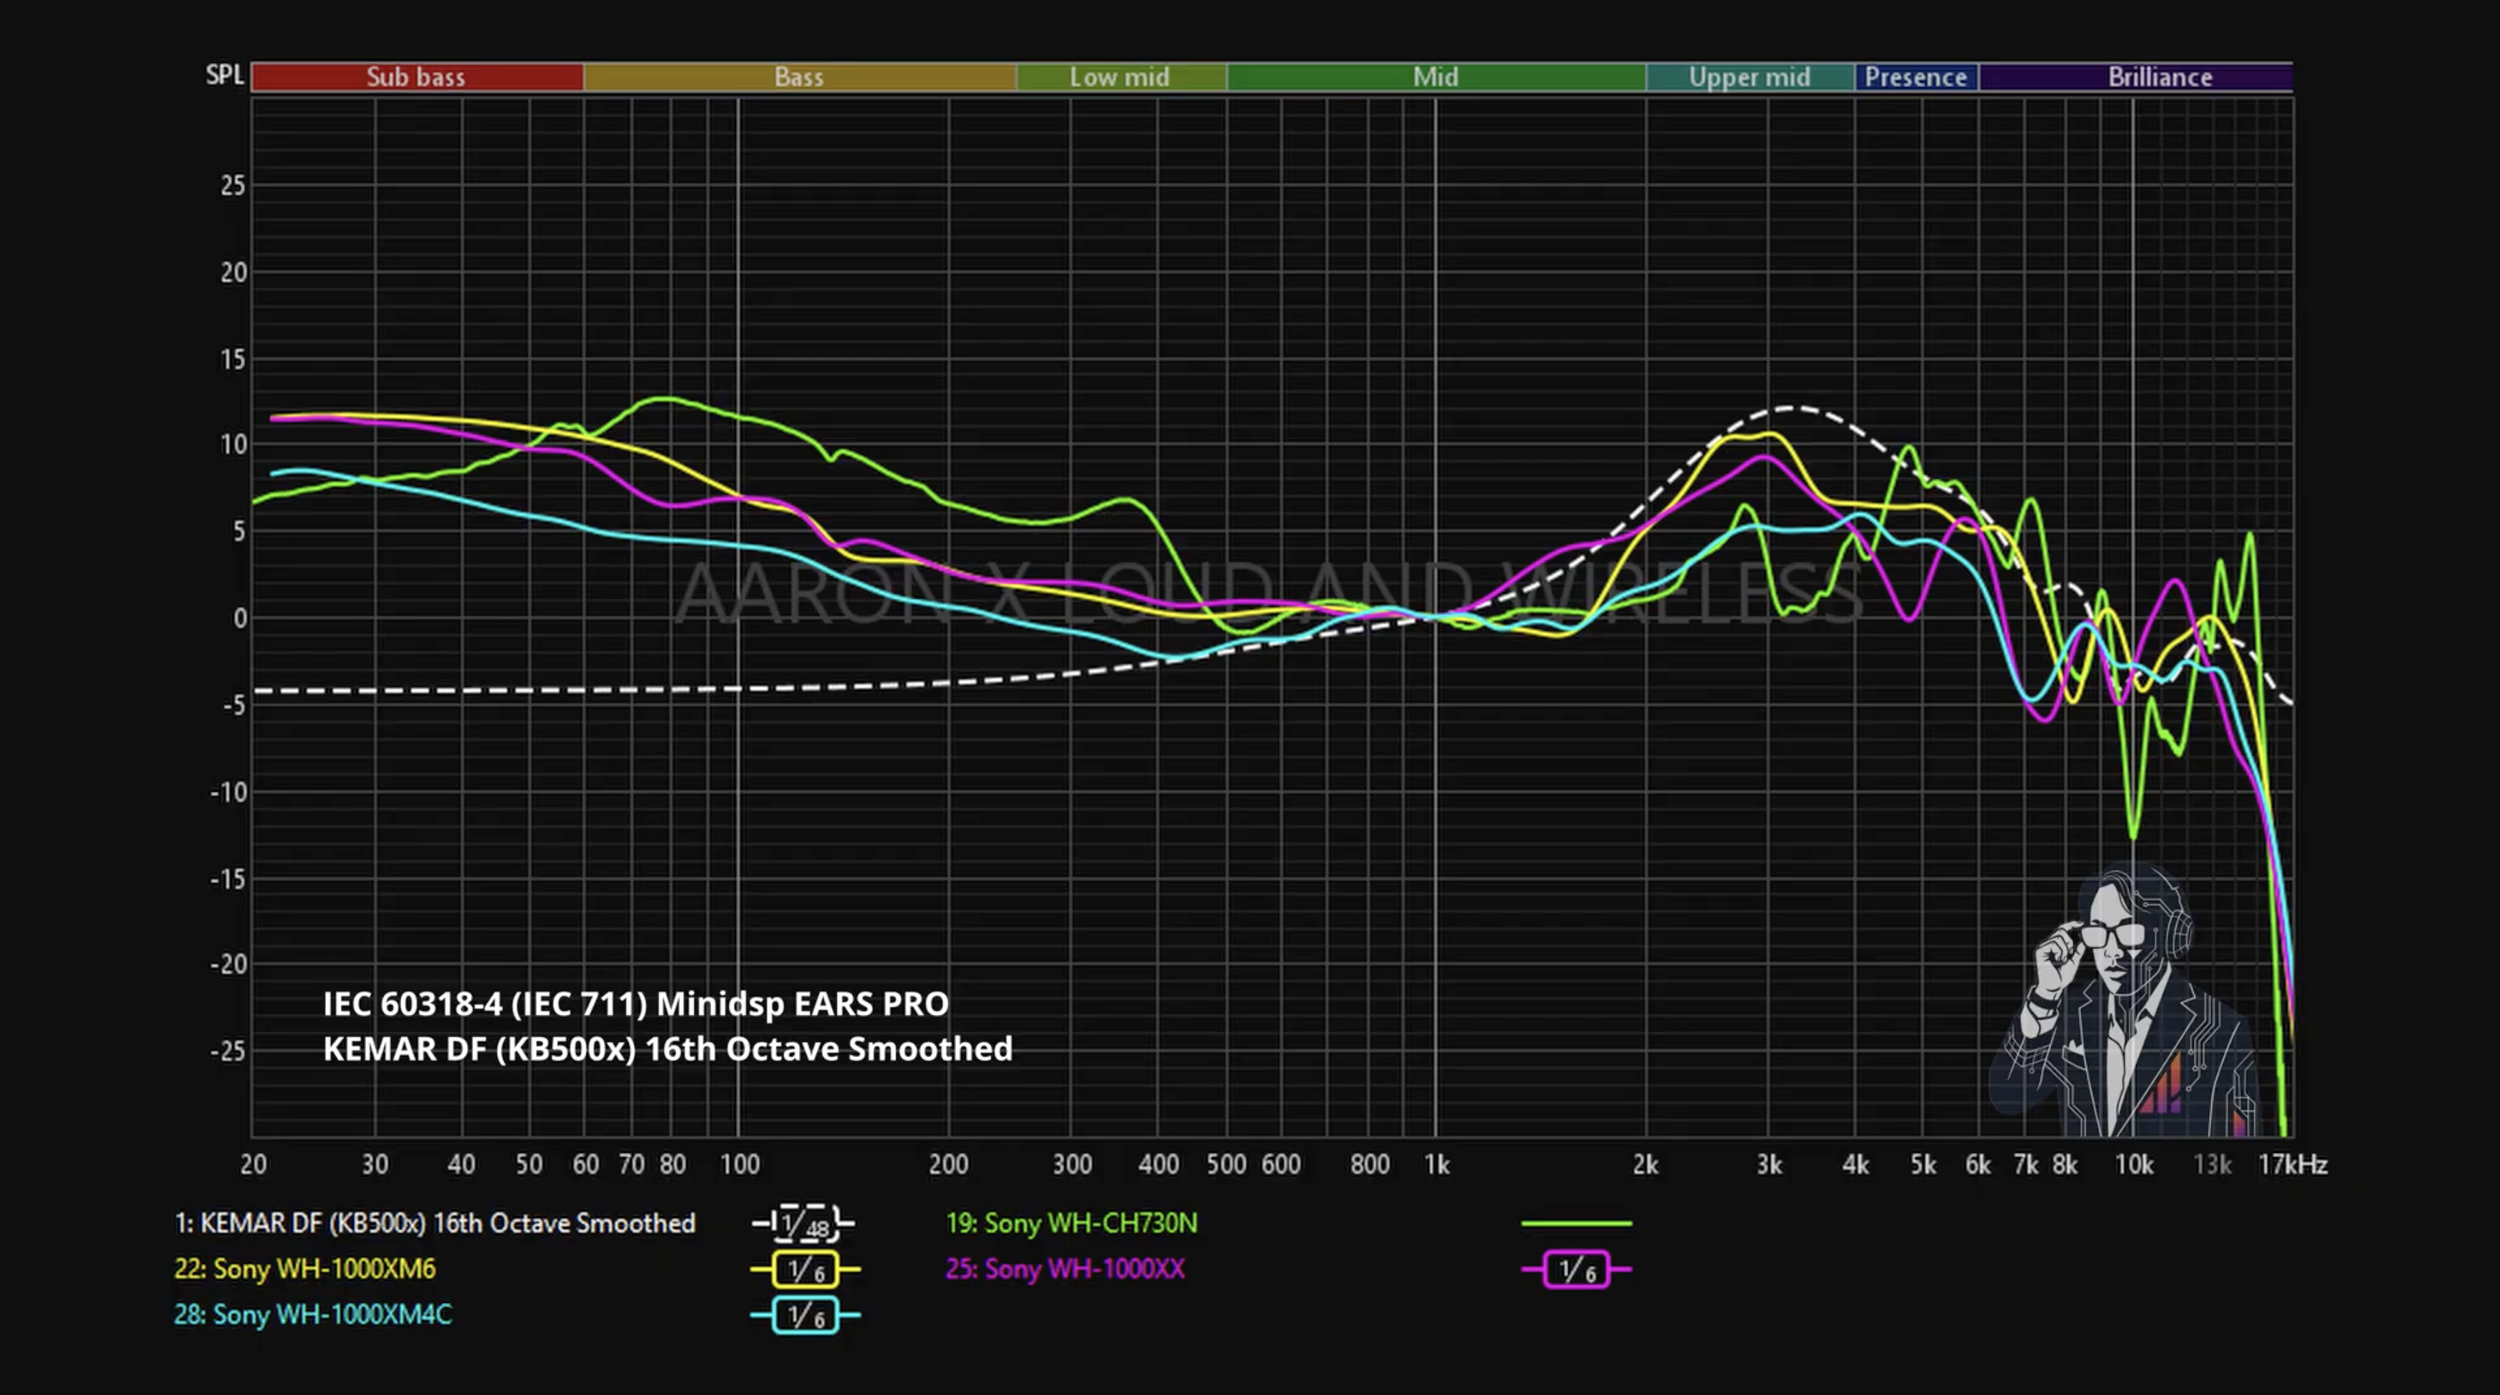Click the Presence frequency band label
This screenshot has height=1395, width=2500.
tap(1916, 77)
